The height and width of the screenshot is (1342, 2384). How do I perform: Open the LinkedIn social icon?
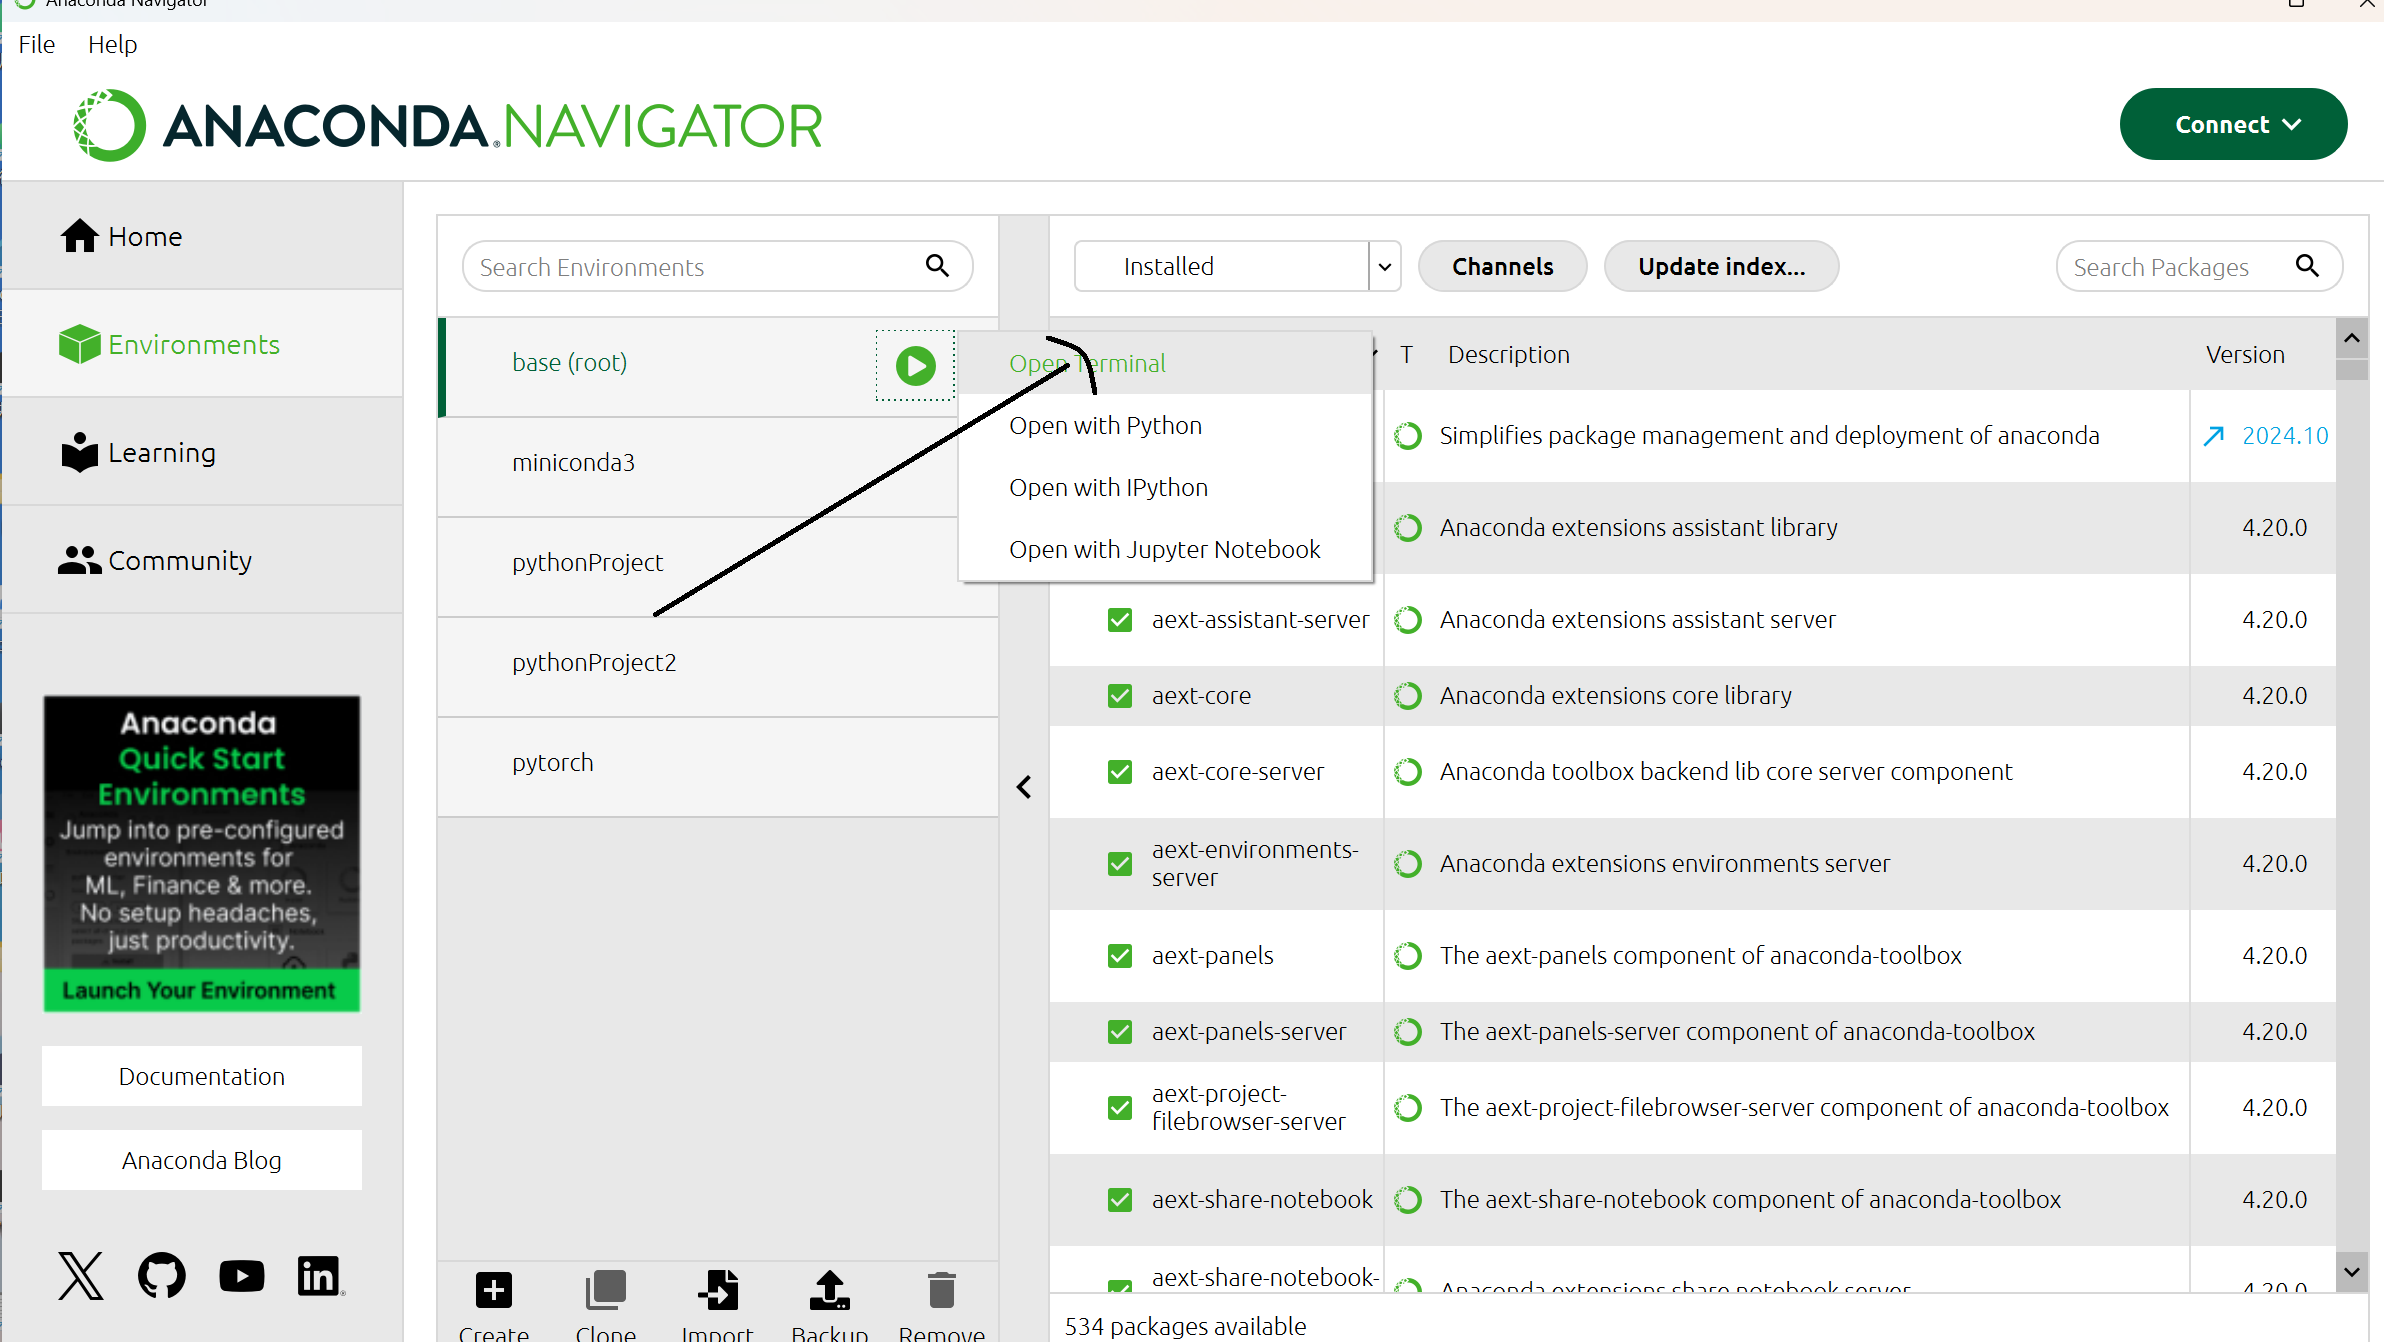tap(320, 1276)
